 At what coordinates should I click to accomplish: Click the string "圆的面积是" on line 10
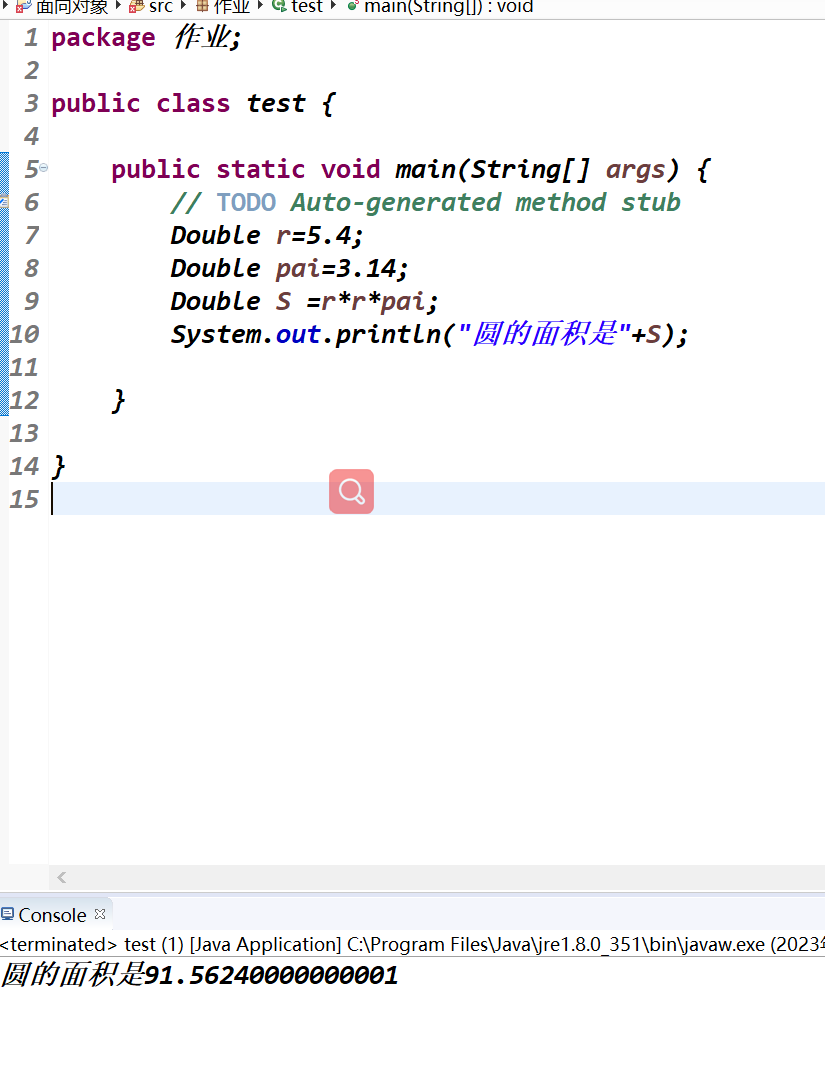pyautogui.click(x=544, y=334)
